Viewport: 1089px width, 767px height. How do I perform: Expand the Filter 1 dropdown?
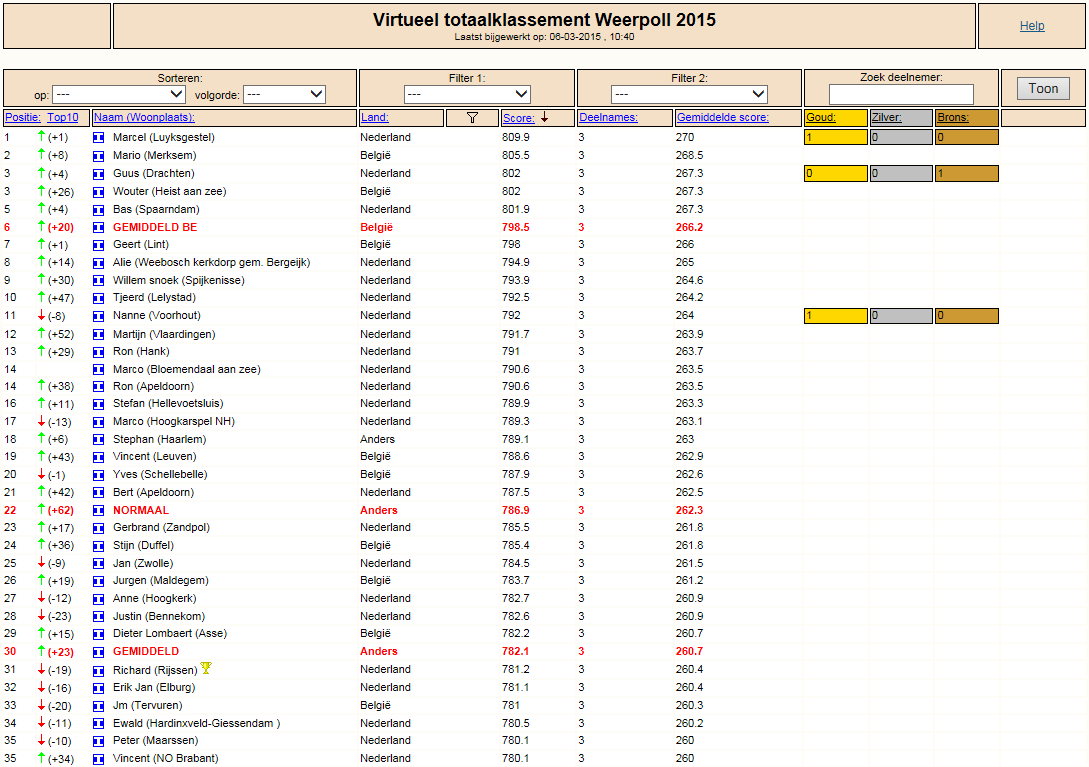click(x=467, y=94)
